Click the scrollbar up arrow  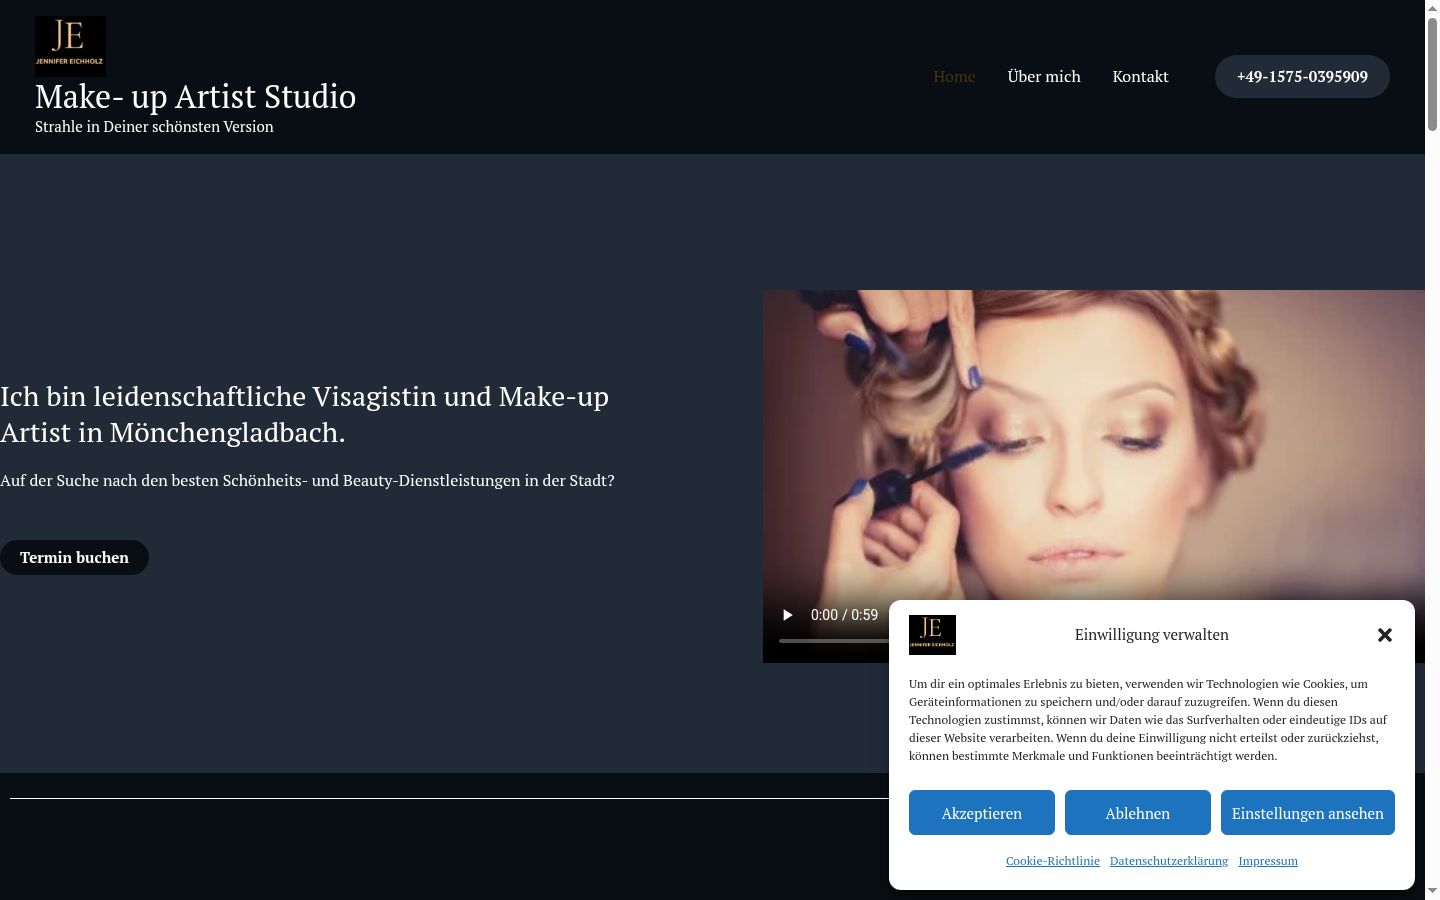(x=1432, y=8)
